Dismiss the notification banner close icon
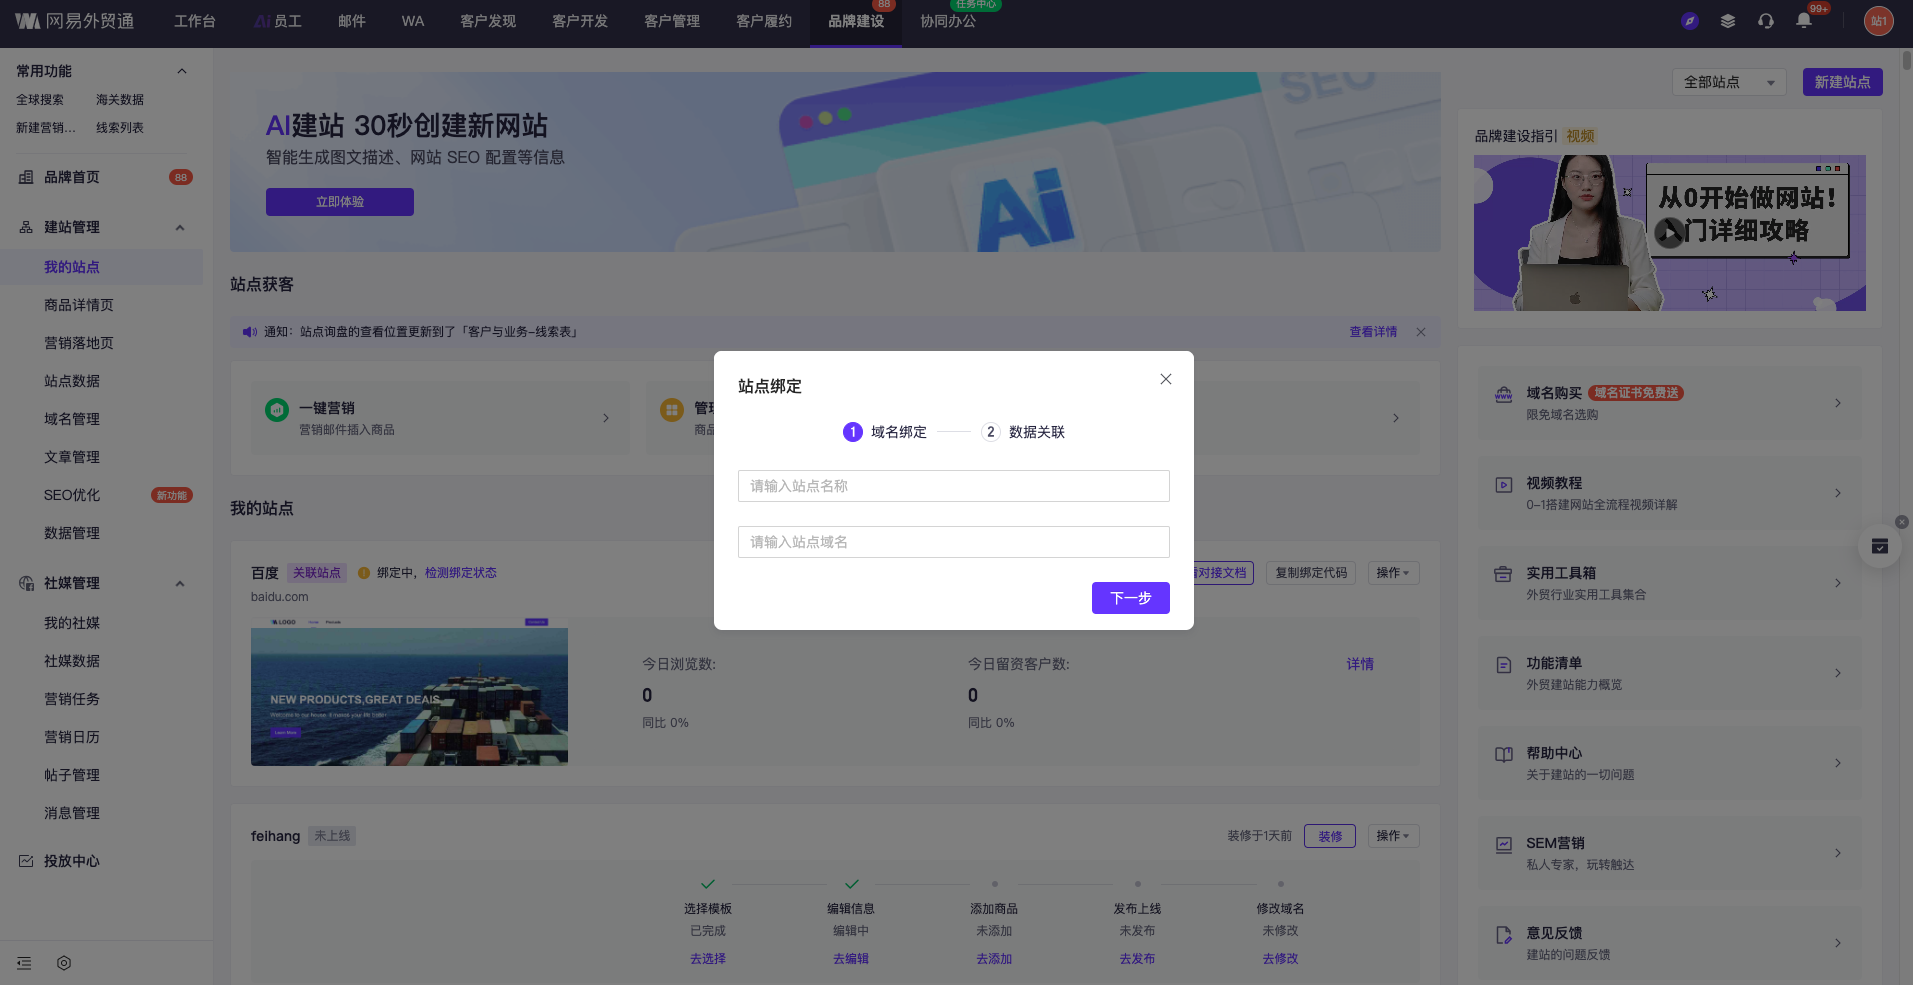 click(x=1421, y=332)
